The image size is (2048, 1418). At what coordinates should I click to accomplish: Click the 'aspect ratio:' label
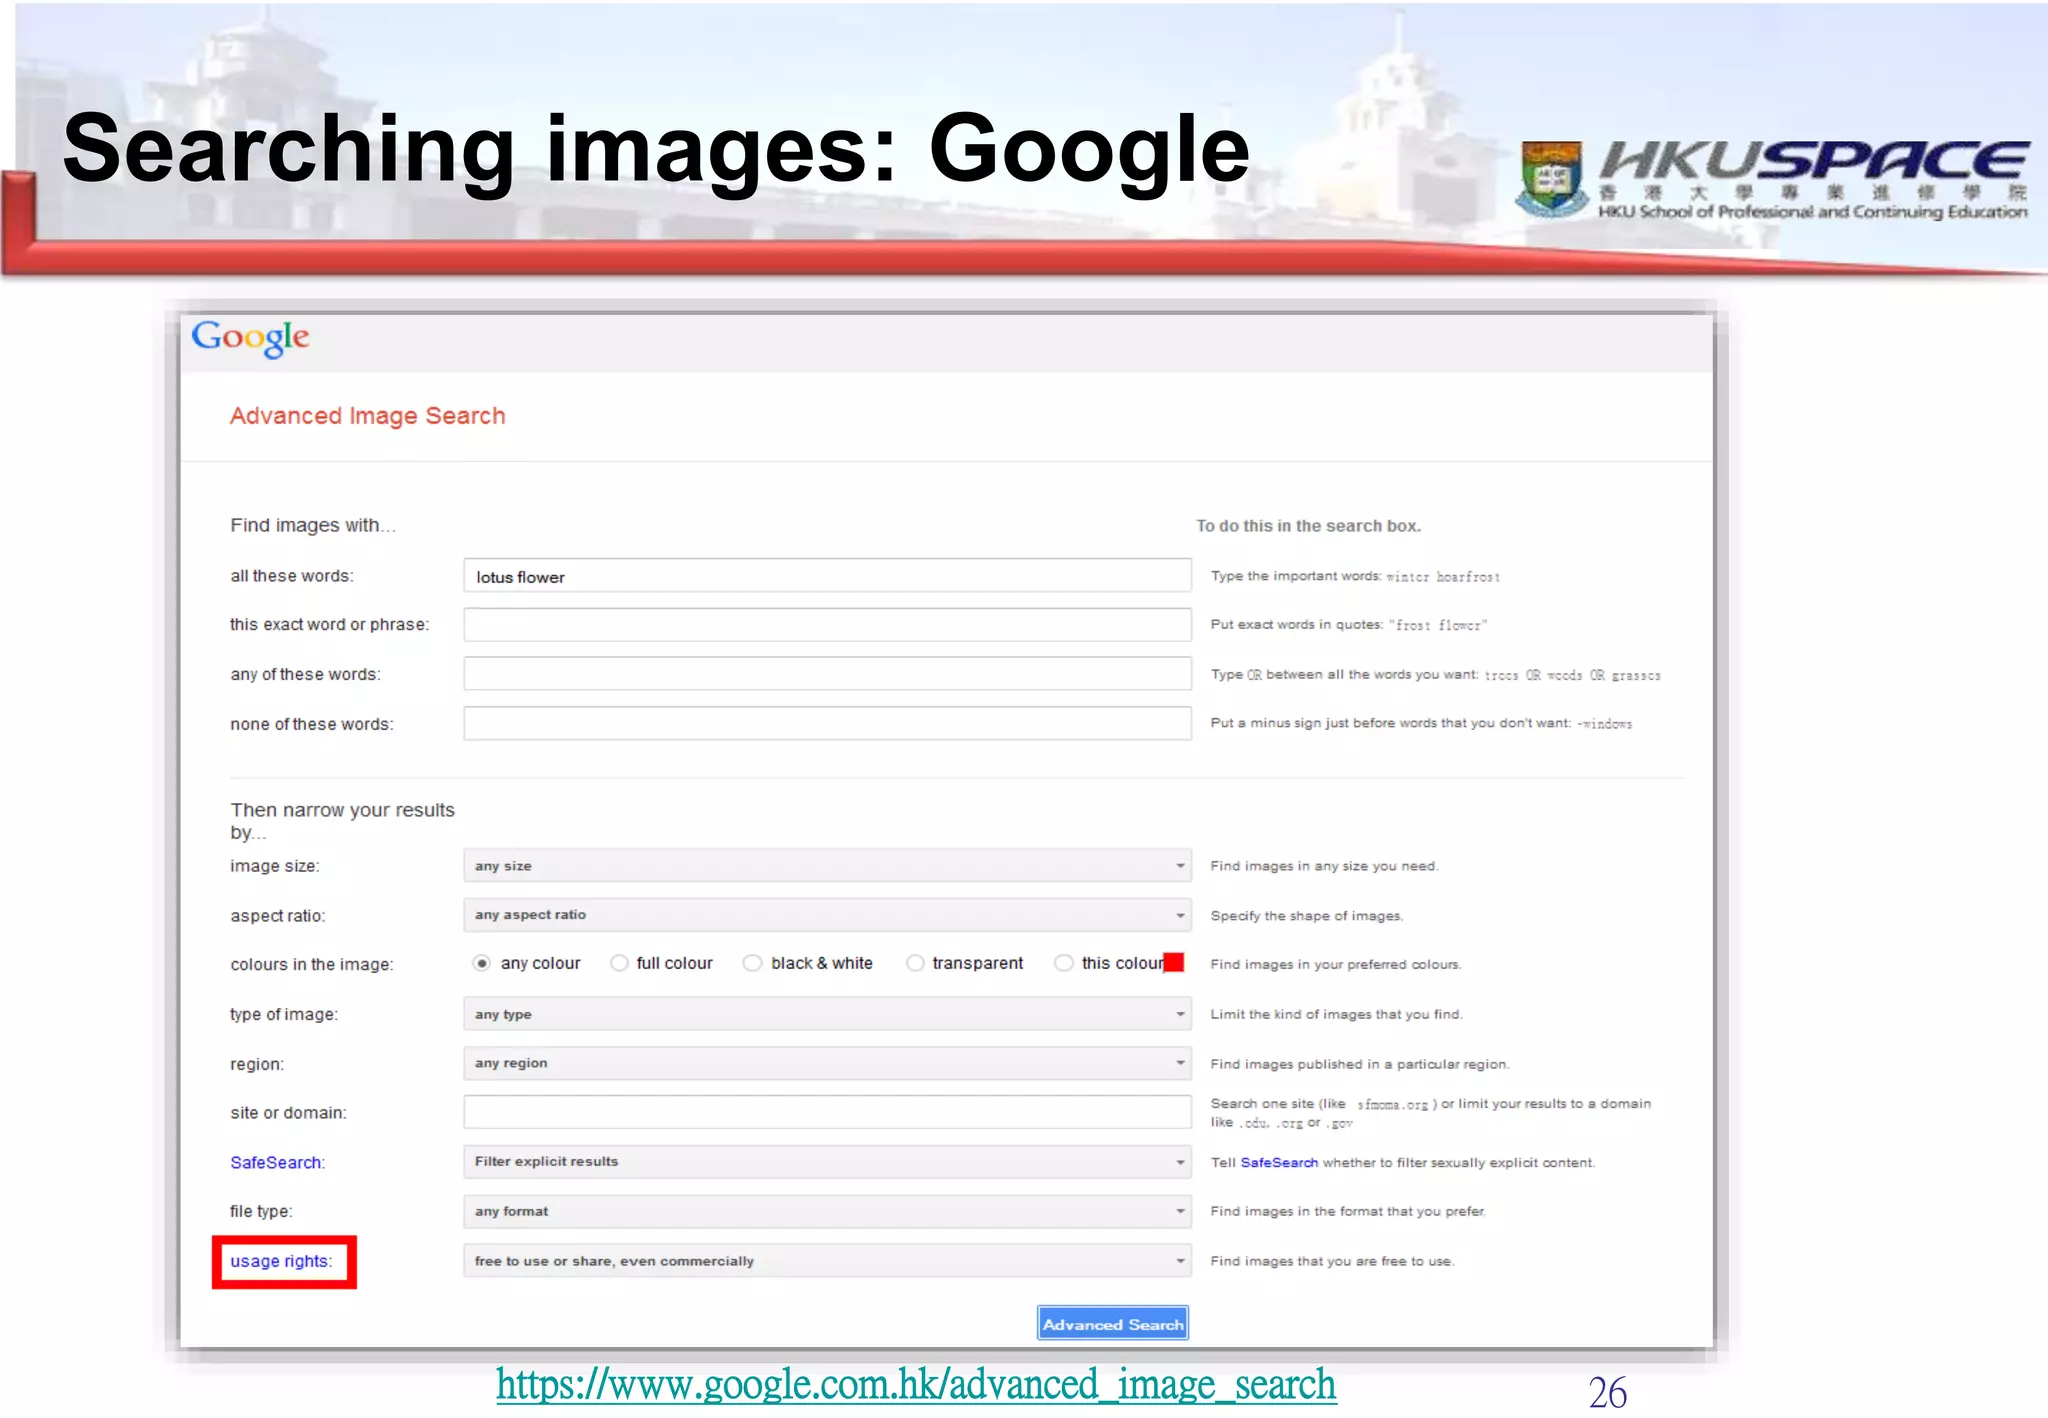point(278,916)
